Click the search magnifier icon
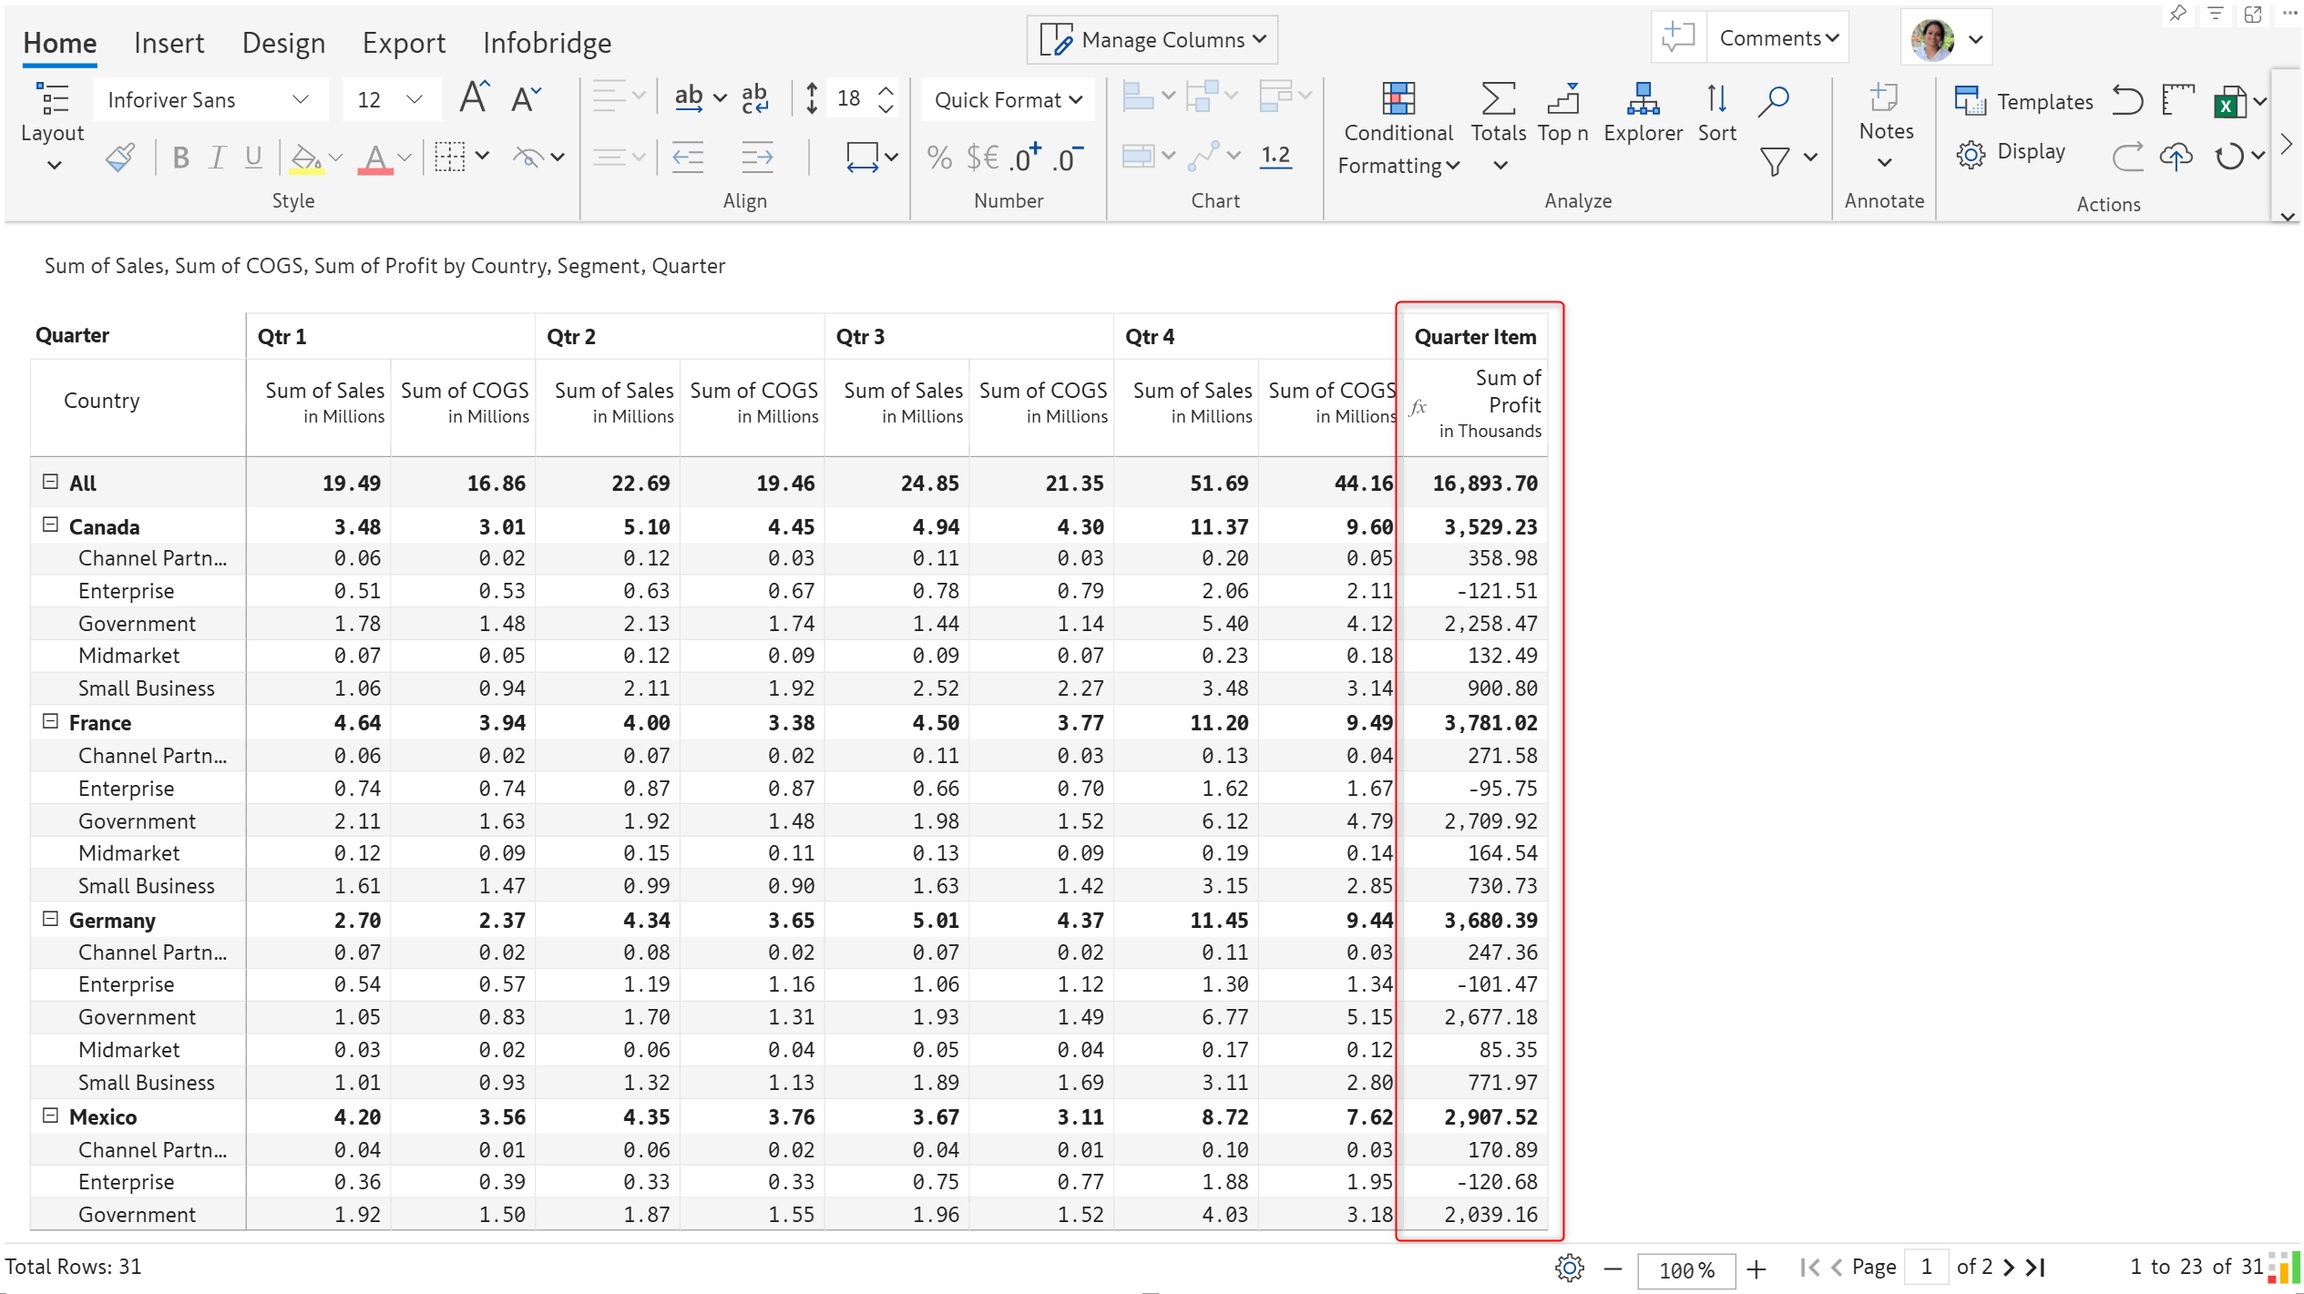Viewport: 2304px width, 1294px height. click(x=1774, y=99)
